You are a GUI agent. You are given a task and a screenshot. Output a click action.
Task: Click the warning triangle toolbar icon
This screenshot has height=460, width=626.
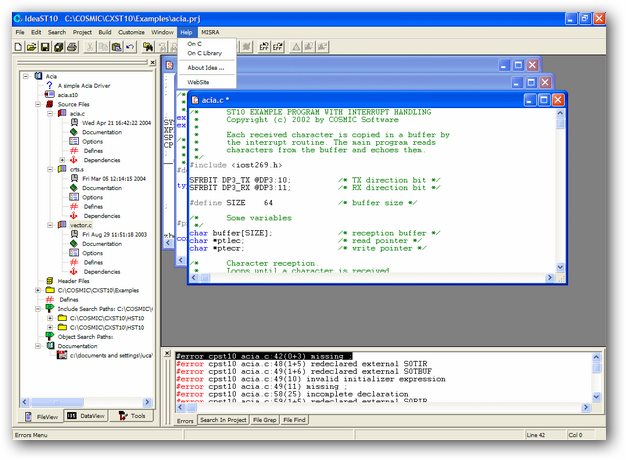pyautogui.click(x=296, y=47)
